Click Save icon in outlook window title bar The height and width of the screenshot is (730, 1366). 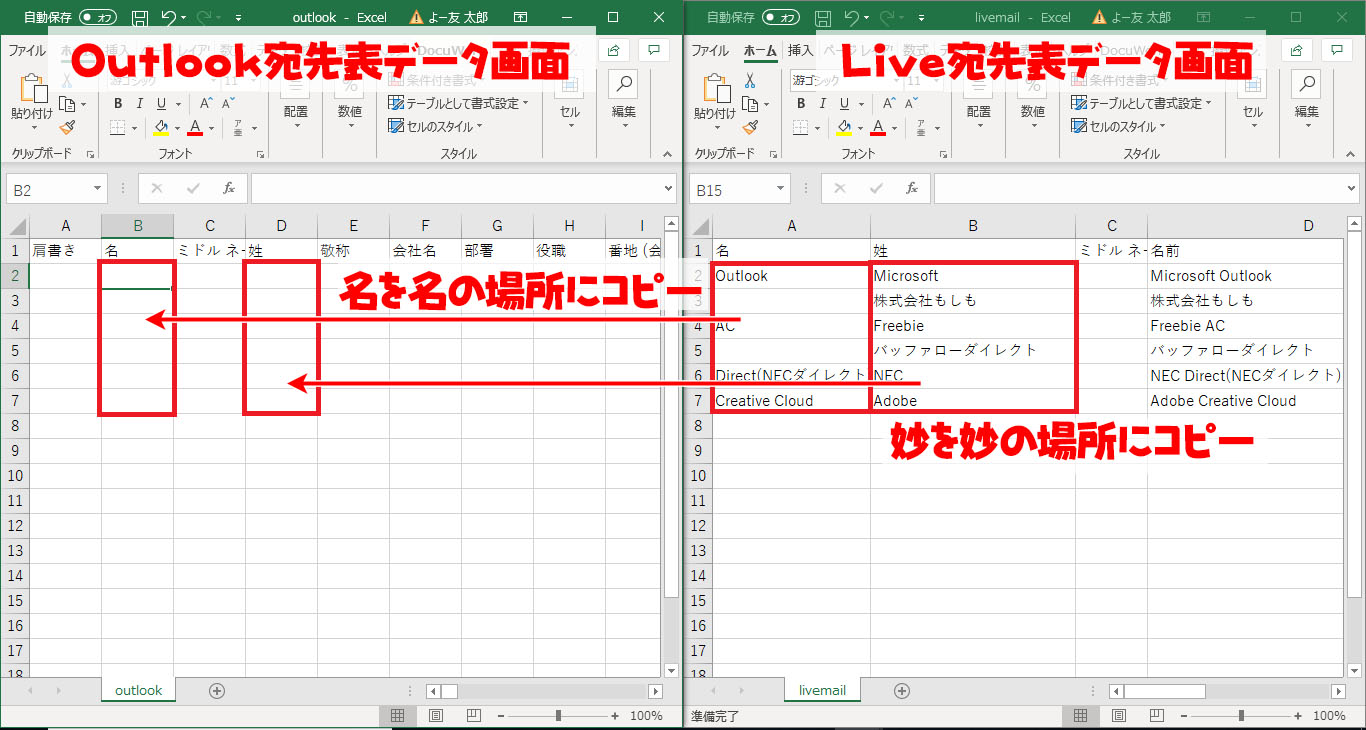140,18
